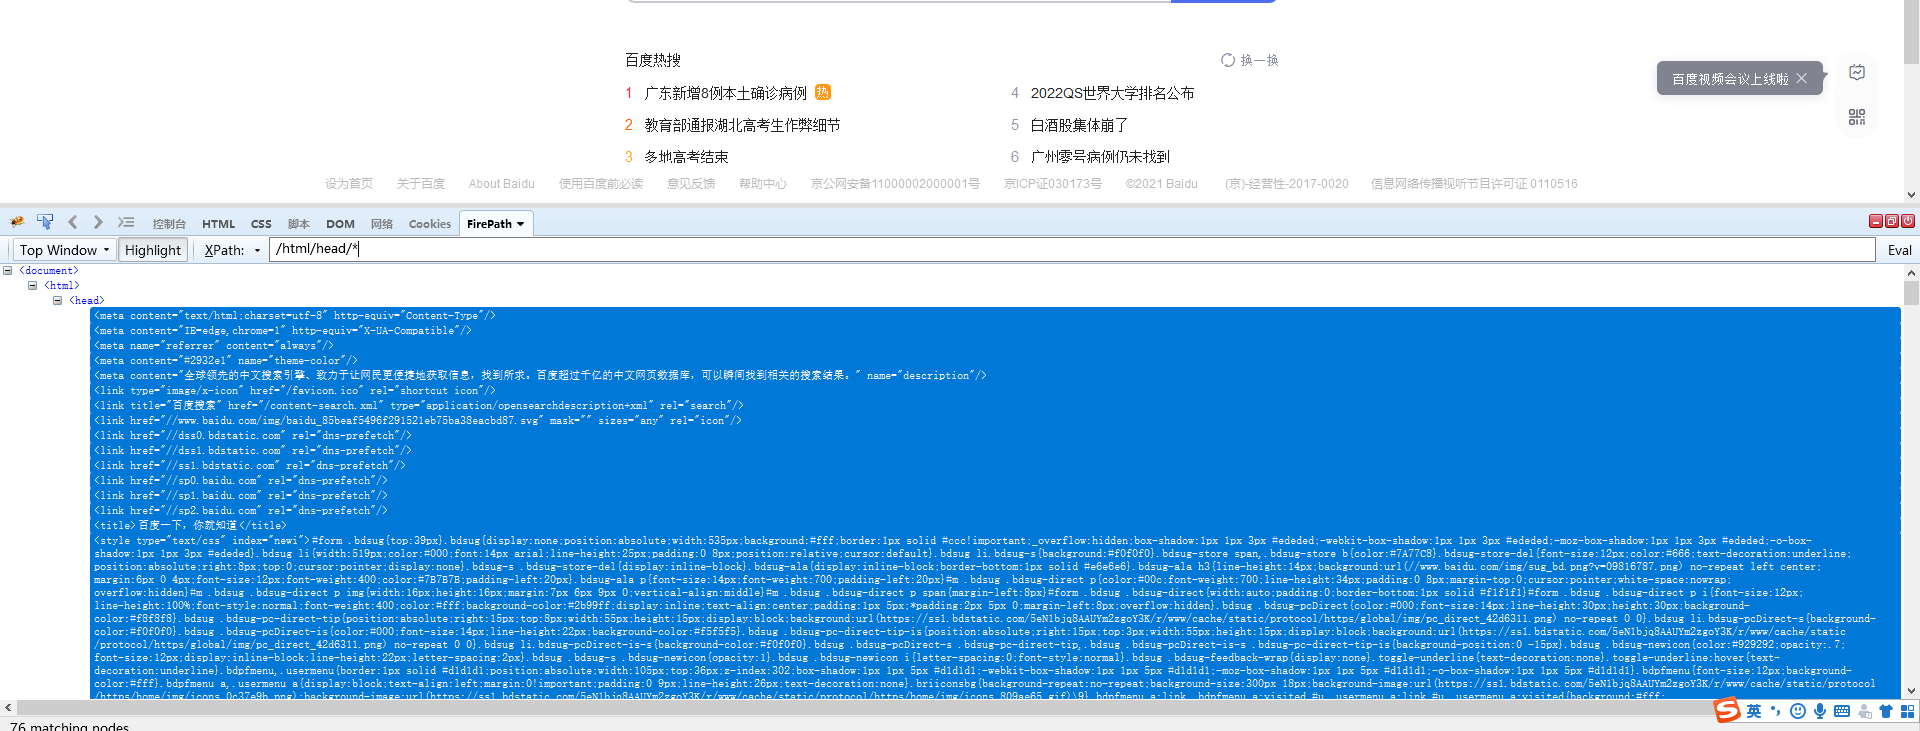Open the Sogou toolbox grid icon
This screenshot has height=731, width=1920.
pyautogui.click(x=1908, y=711)
